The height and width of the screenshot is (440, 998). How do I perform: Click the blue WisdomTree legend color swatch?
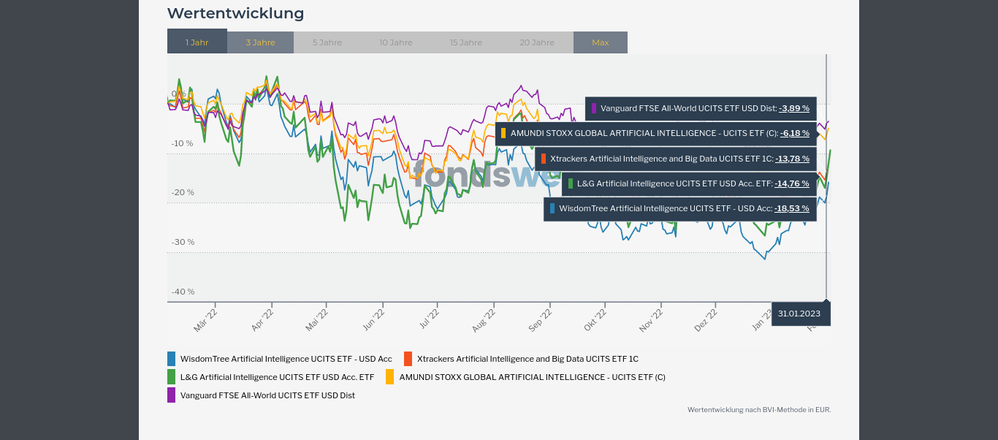click(x=172, y=358)
